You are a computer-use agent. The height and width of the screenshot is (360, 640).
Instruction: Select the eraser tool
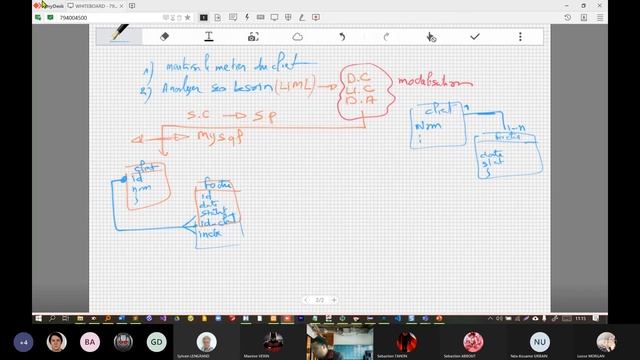[164, 37]
